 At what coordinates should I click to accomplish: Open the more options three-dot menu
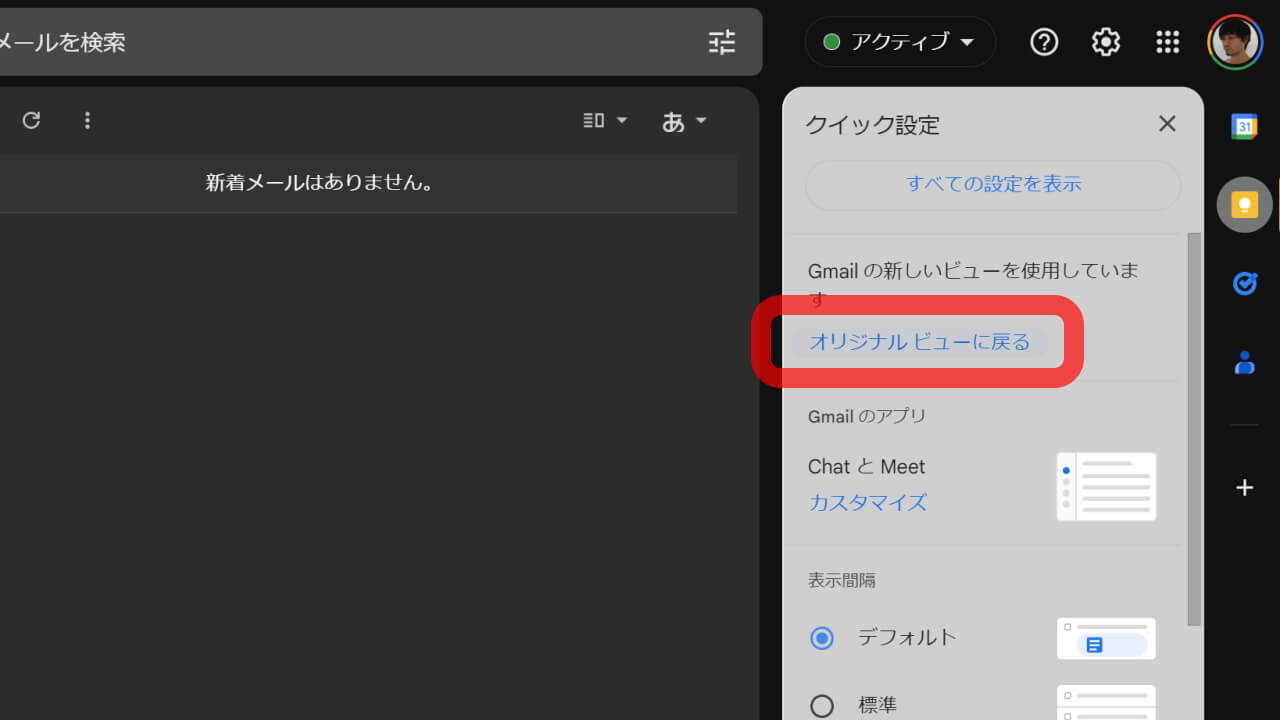pyautogui.click(x=88, y=120)
